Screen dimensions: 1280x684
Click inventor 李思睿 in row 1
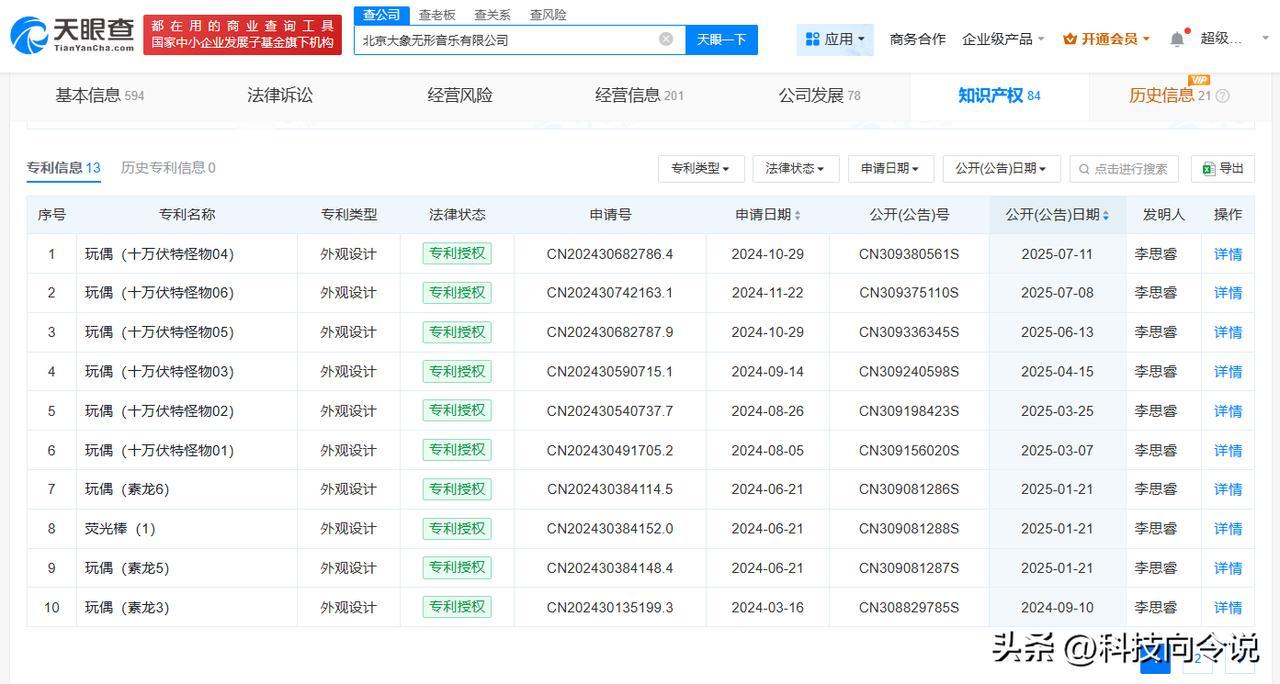[x=1155, y=254]
